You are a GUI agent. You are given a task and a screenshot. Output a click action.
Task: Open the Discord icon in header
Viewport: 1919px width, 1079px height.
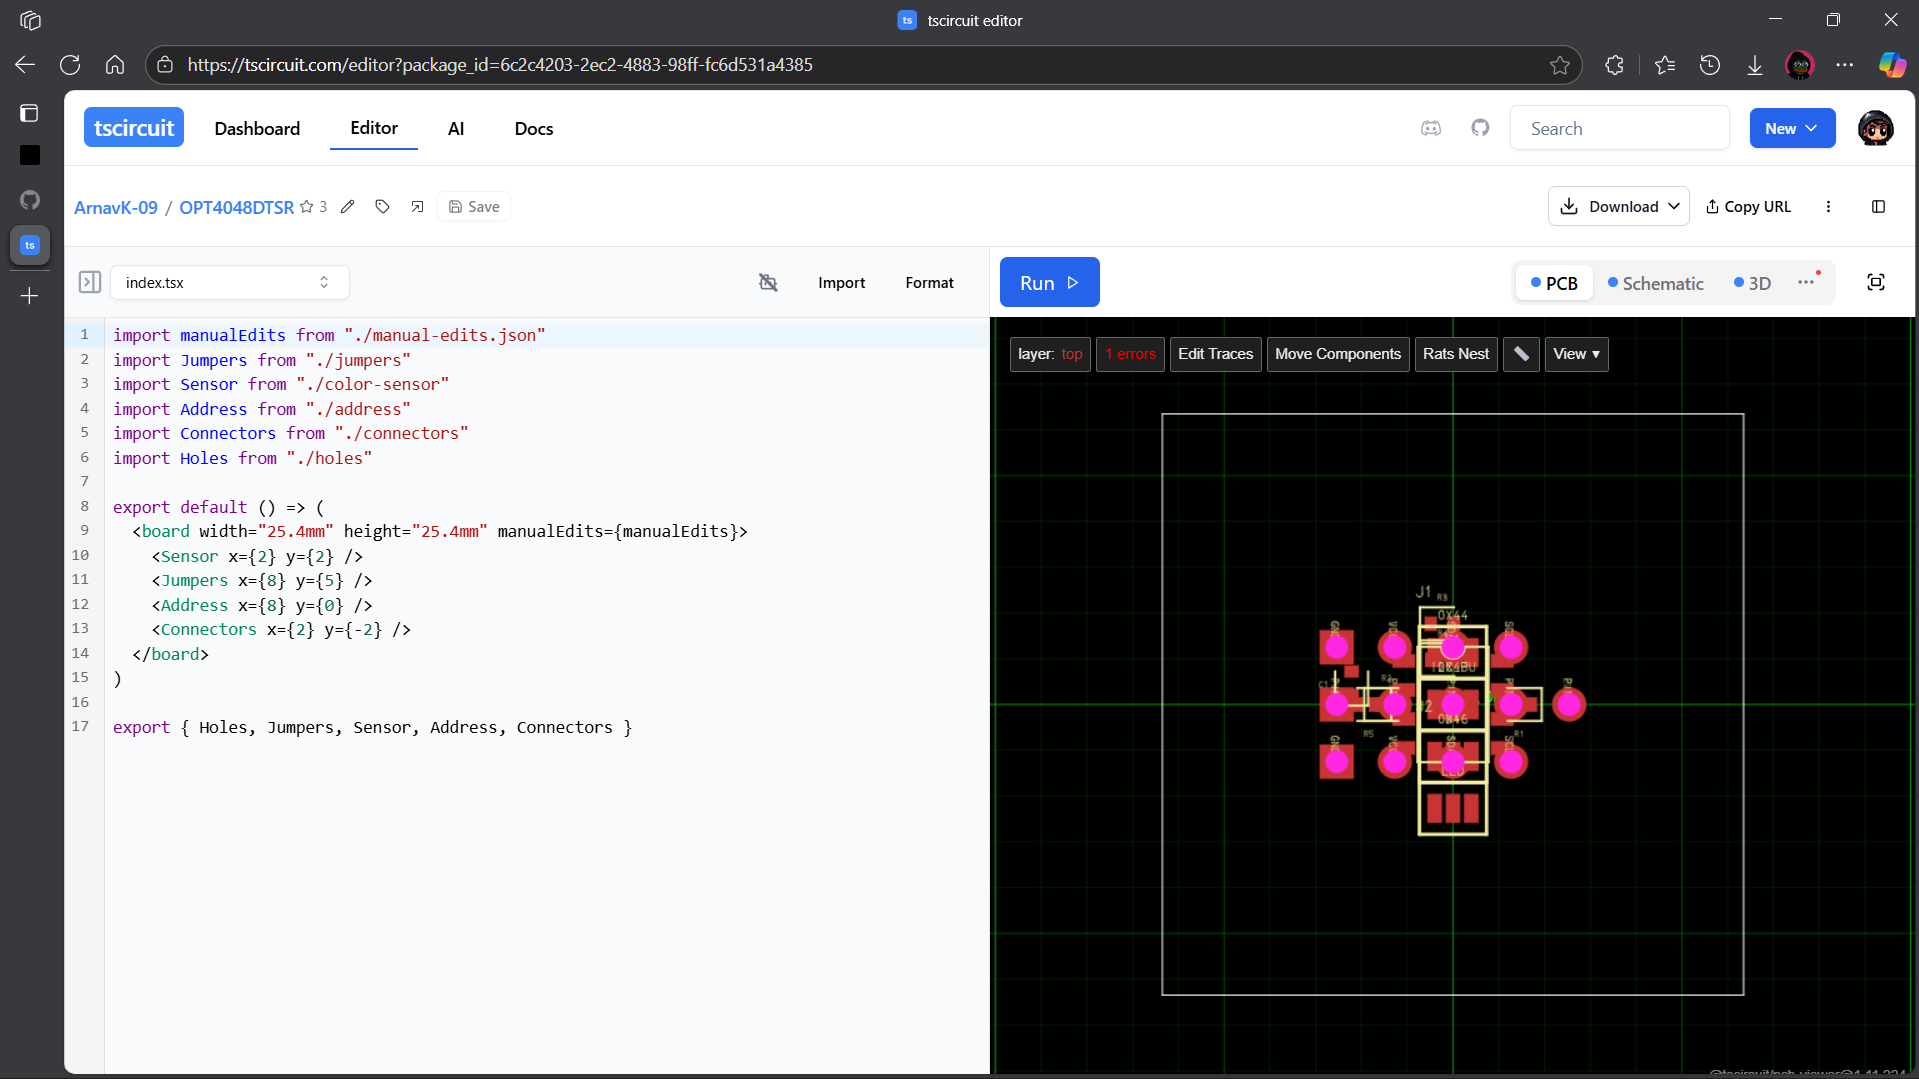(x=1431, y=128)
